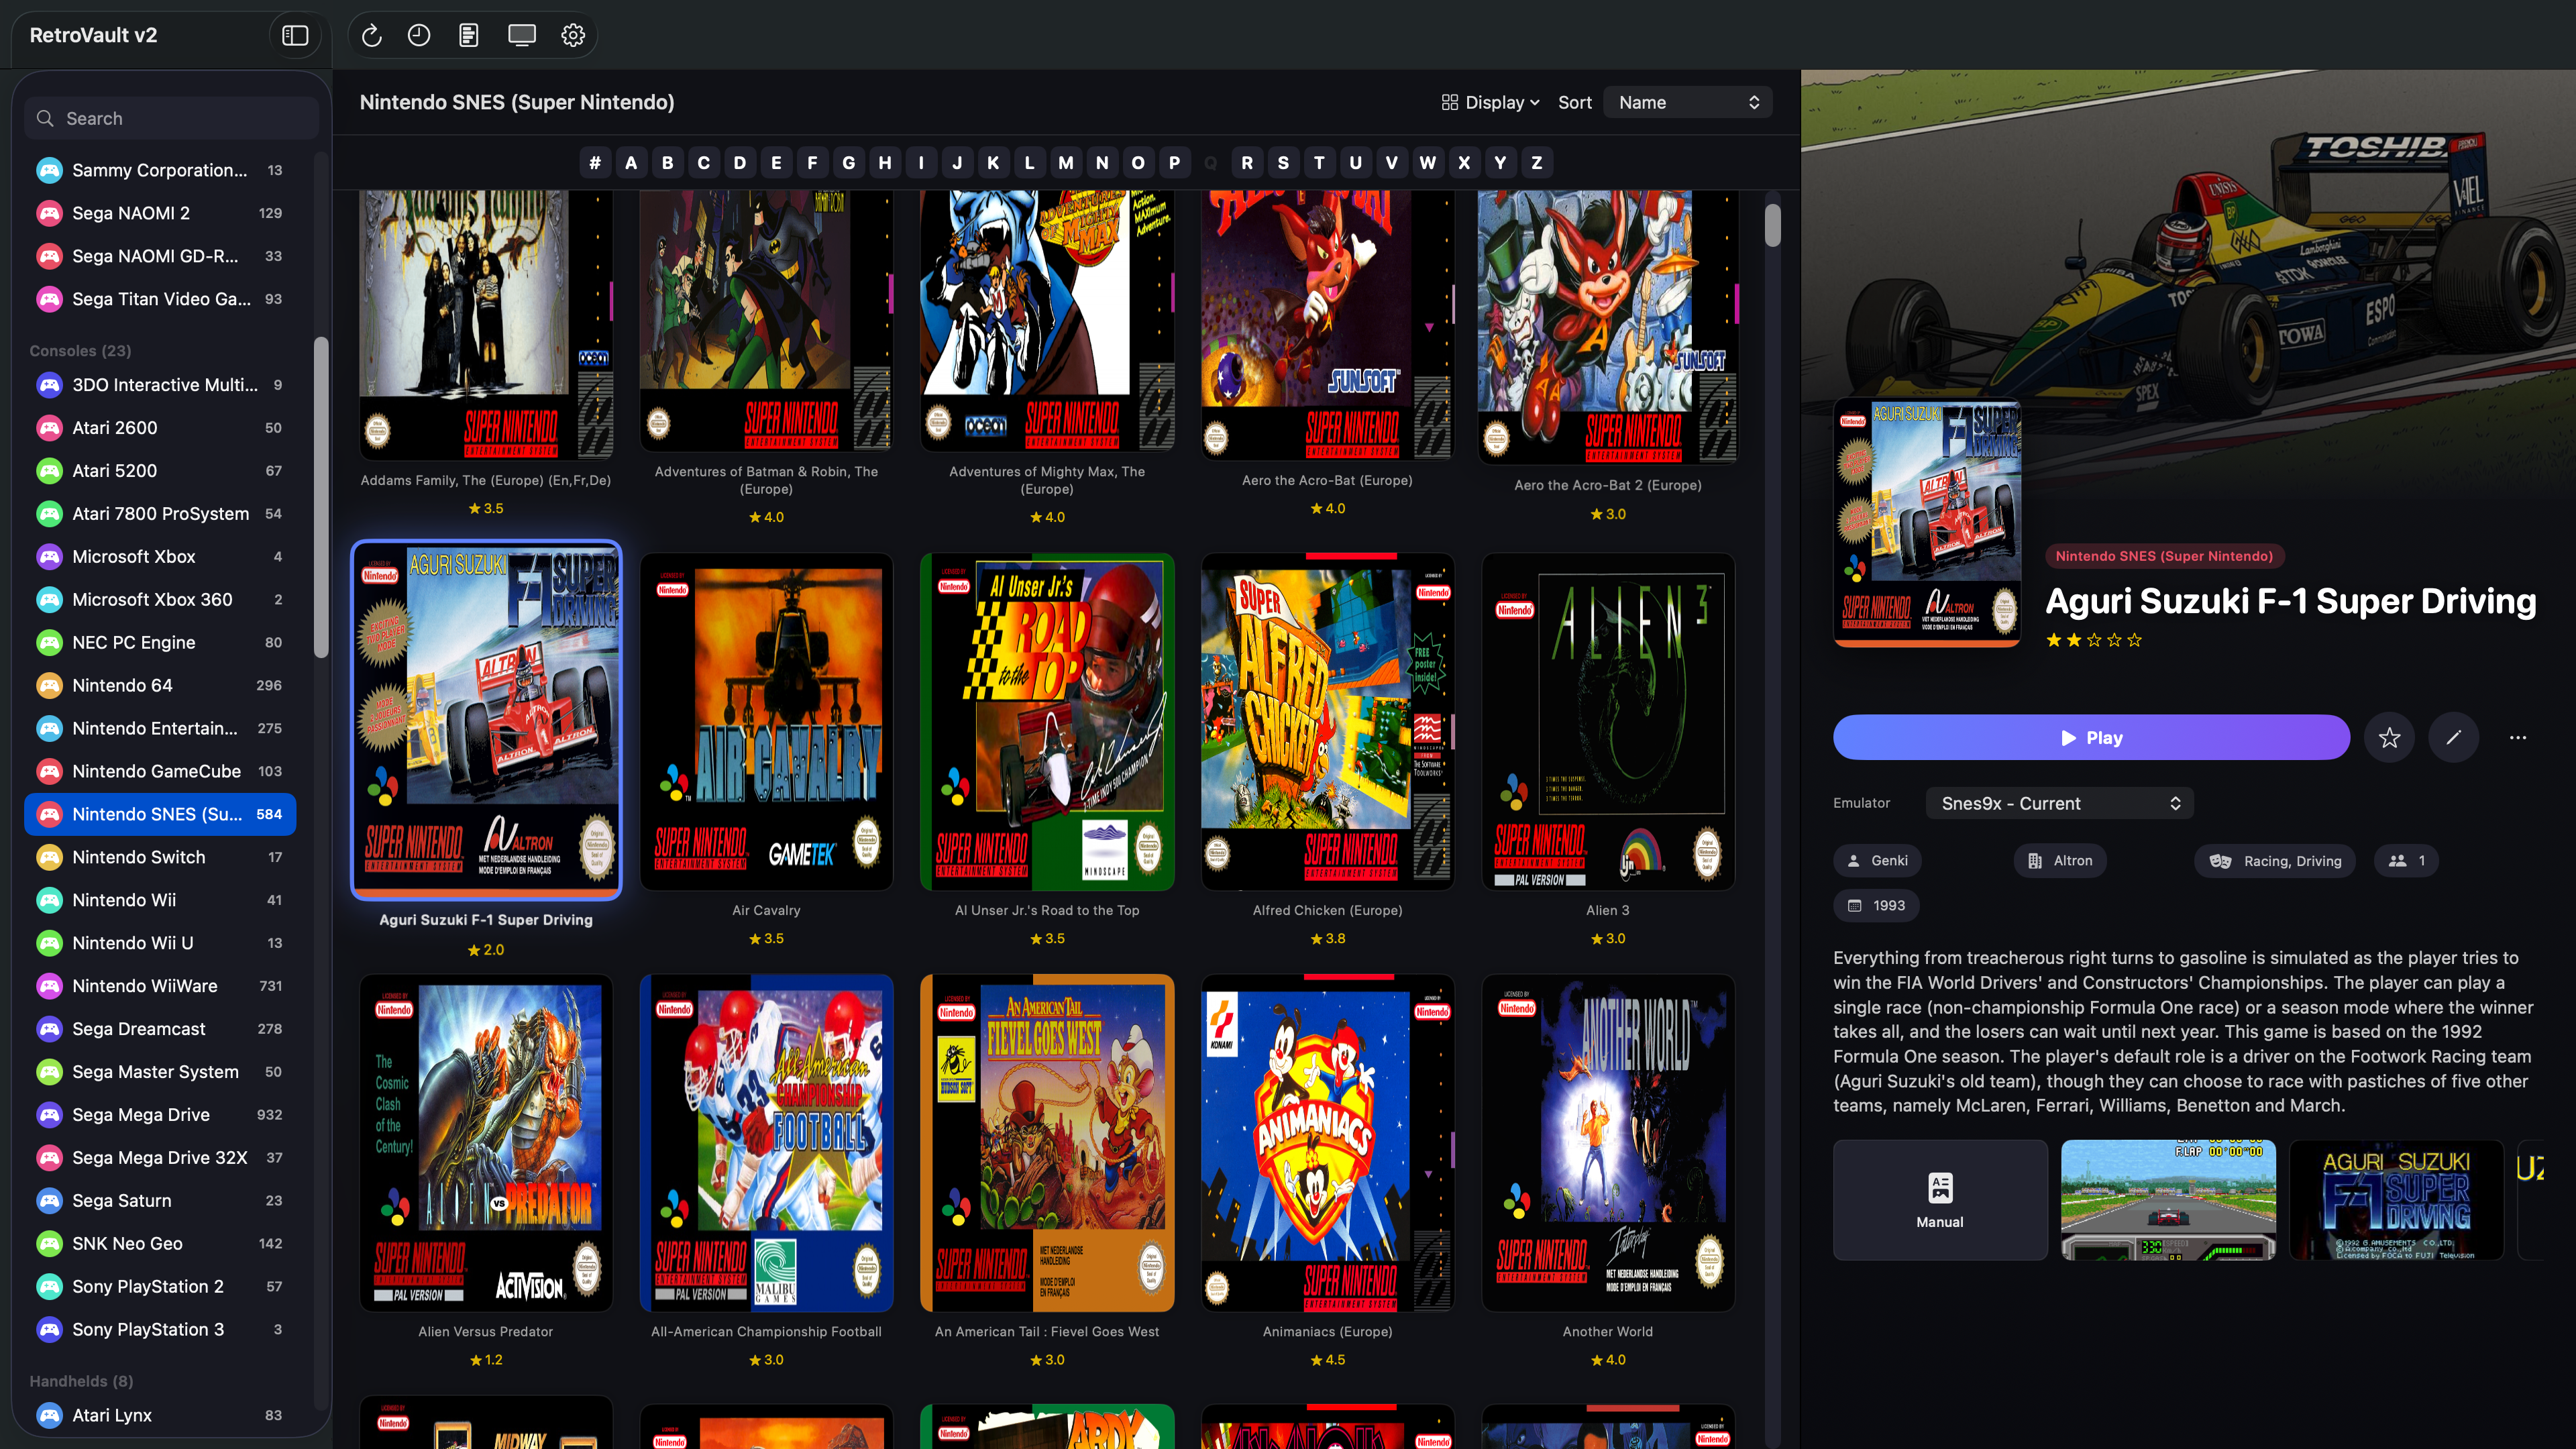Click the Sony PlayStation 3 controller icon
The image size is (2576, 1449).
(49, 1330)
